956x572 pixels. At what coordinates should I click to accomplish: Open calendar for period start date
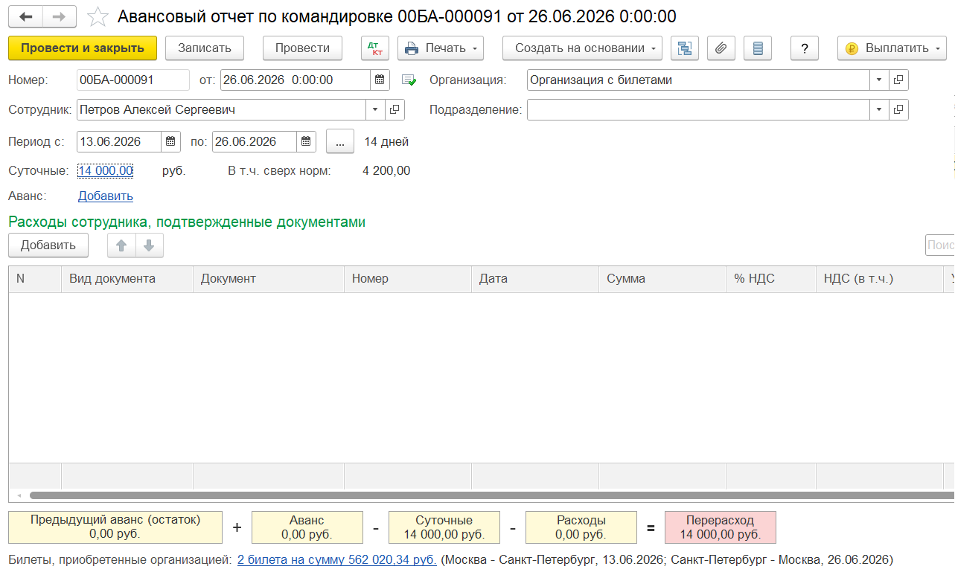(x=171, y=141)
